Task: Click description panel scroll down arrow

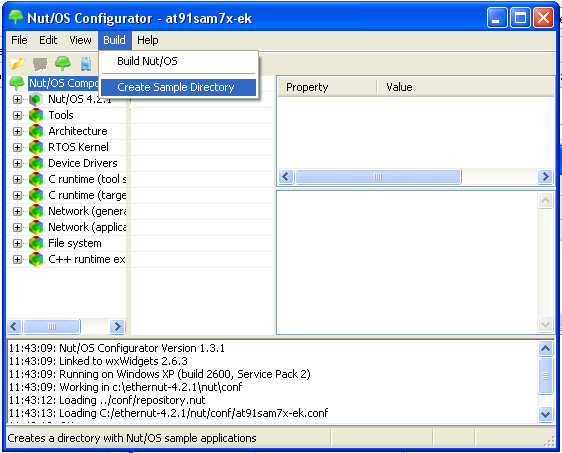Action: pyautogui.click(x=546, y=325)
